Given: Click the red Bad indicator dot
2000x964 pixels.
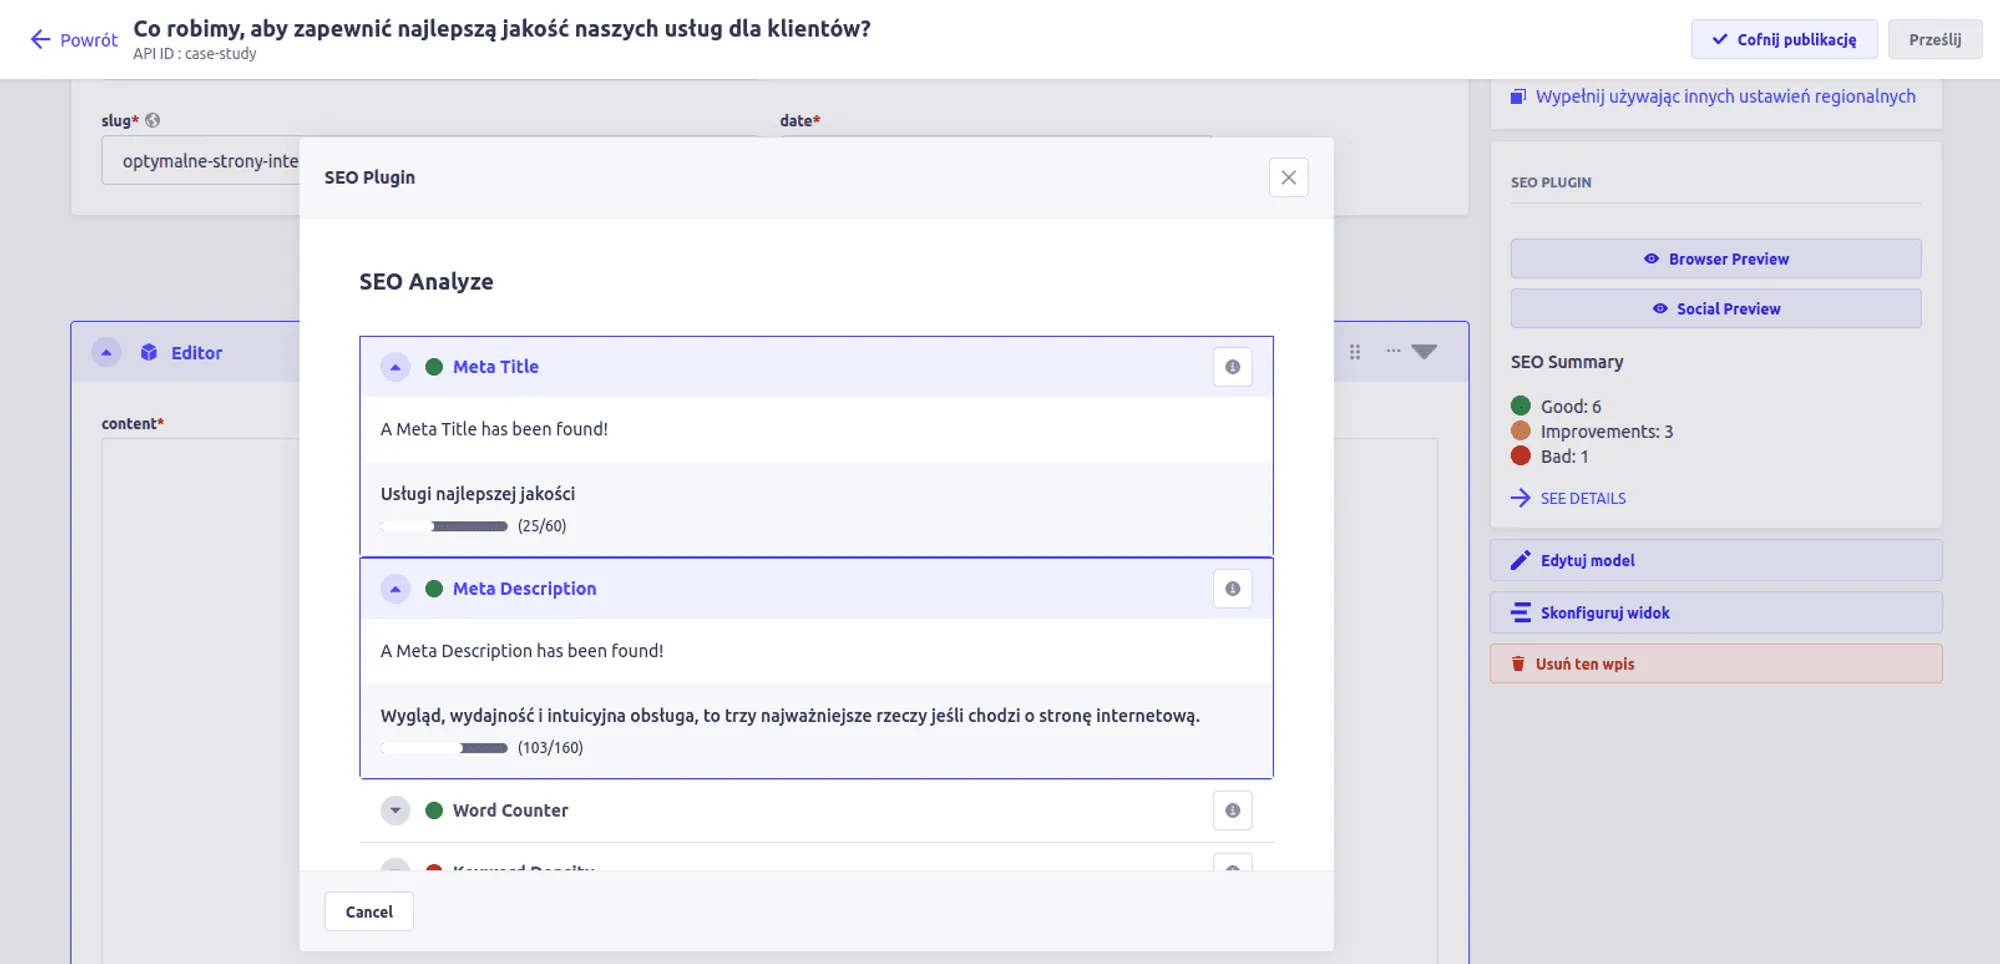Looking at the screenshot, I should coord(1520,456).
